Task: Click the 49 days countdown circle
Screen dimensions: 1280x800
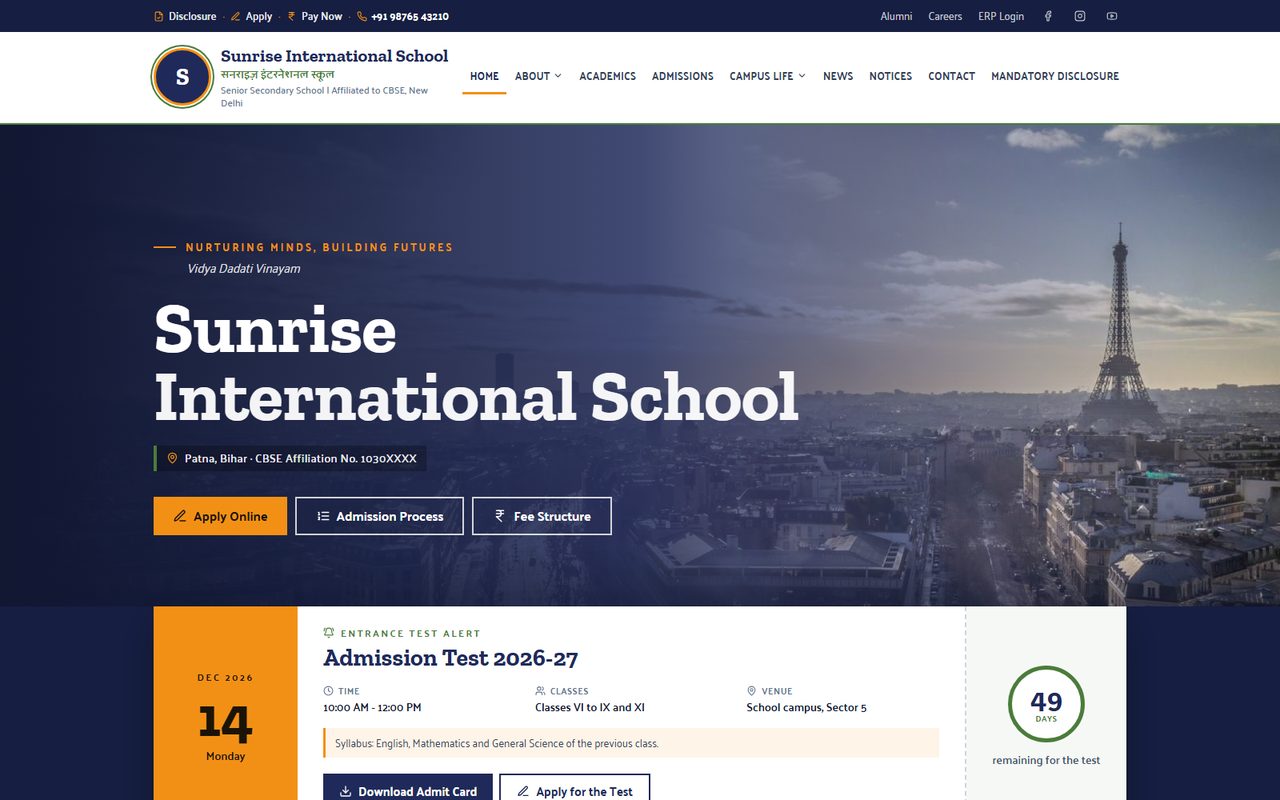Action: coord(1046,704)
